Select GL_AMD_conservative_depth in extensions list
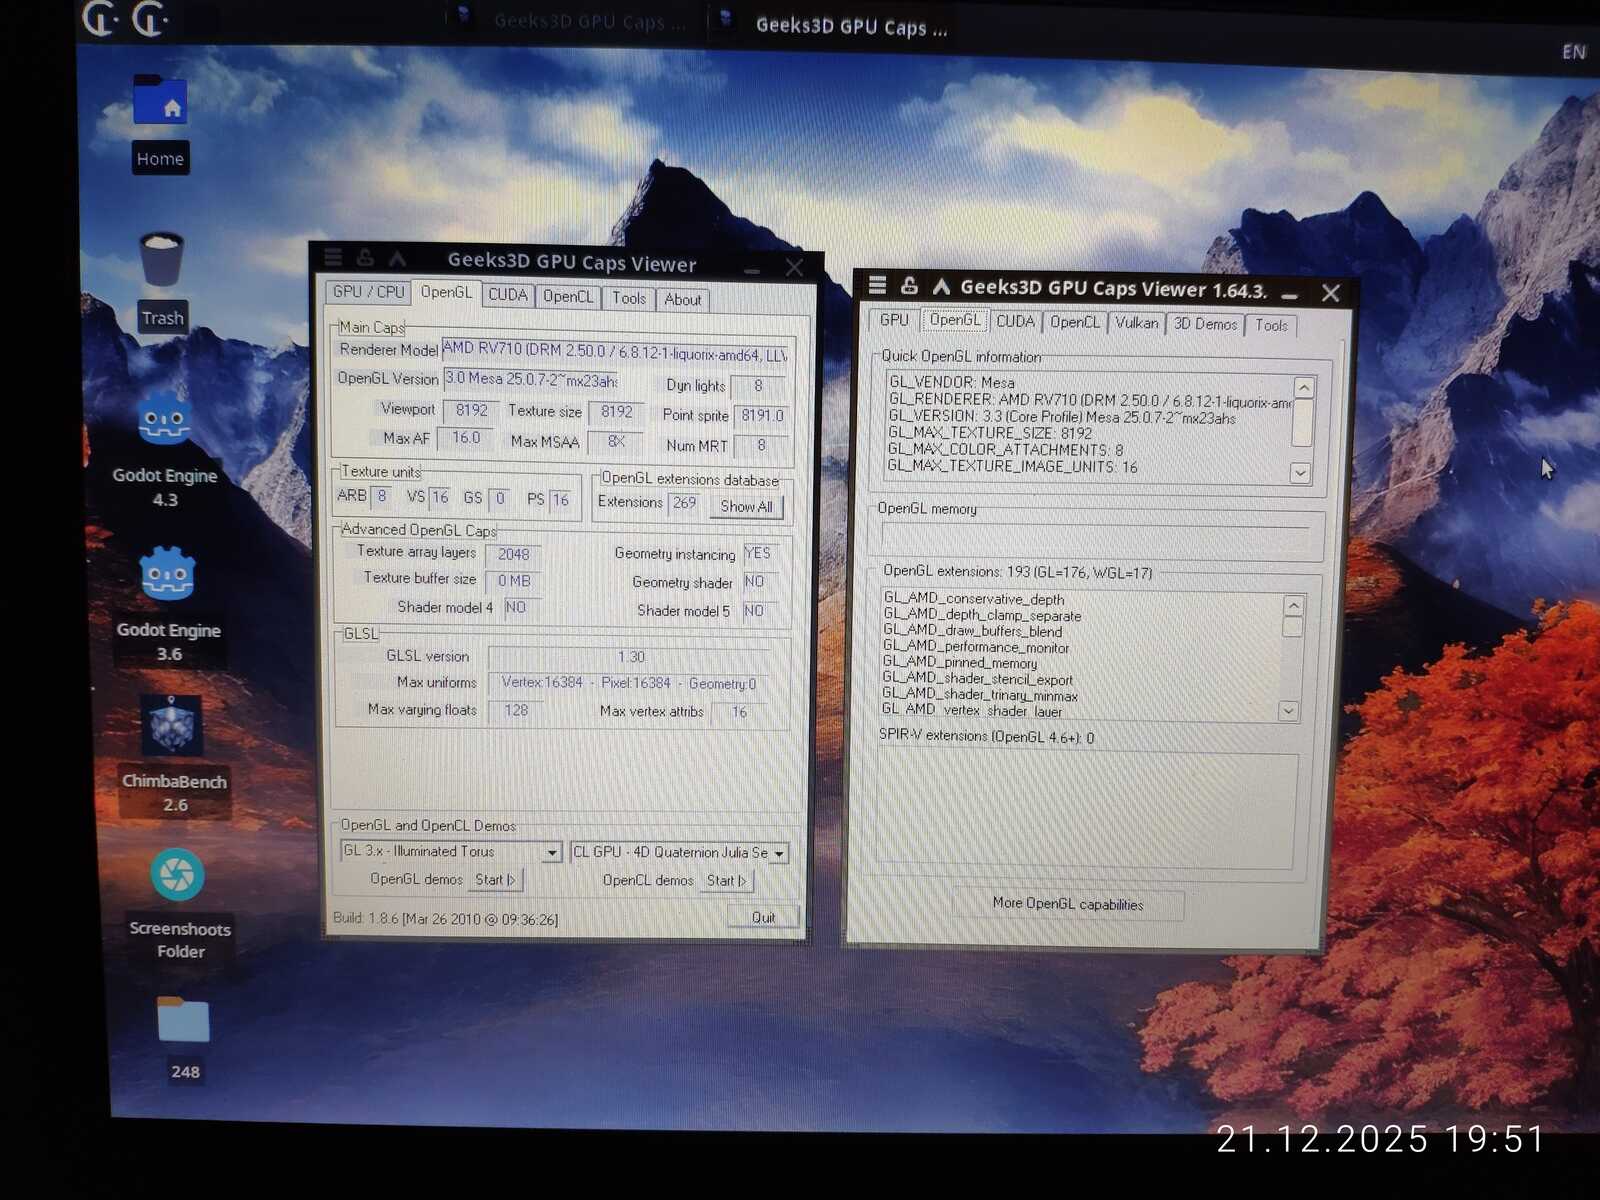 974,599
